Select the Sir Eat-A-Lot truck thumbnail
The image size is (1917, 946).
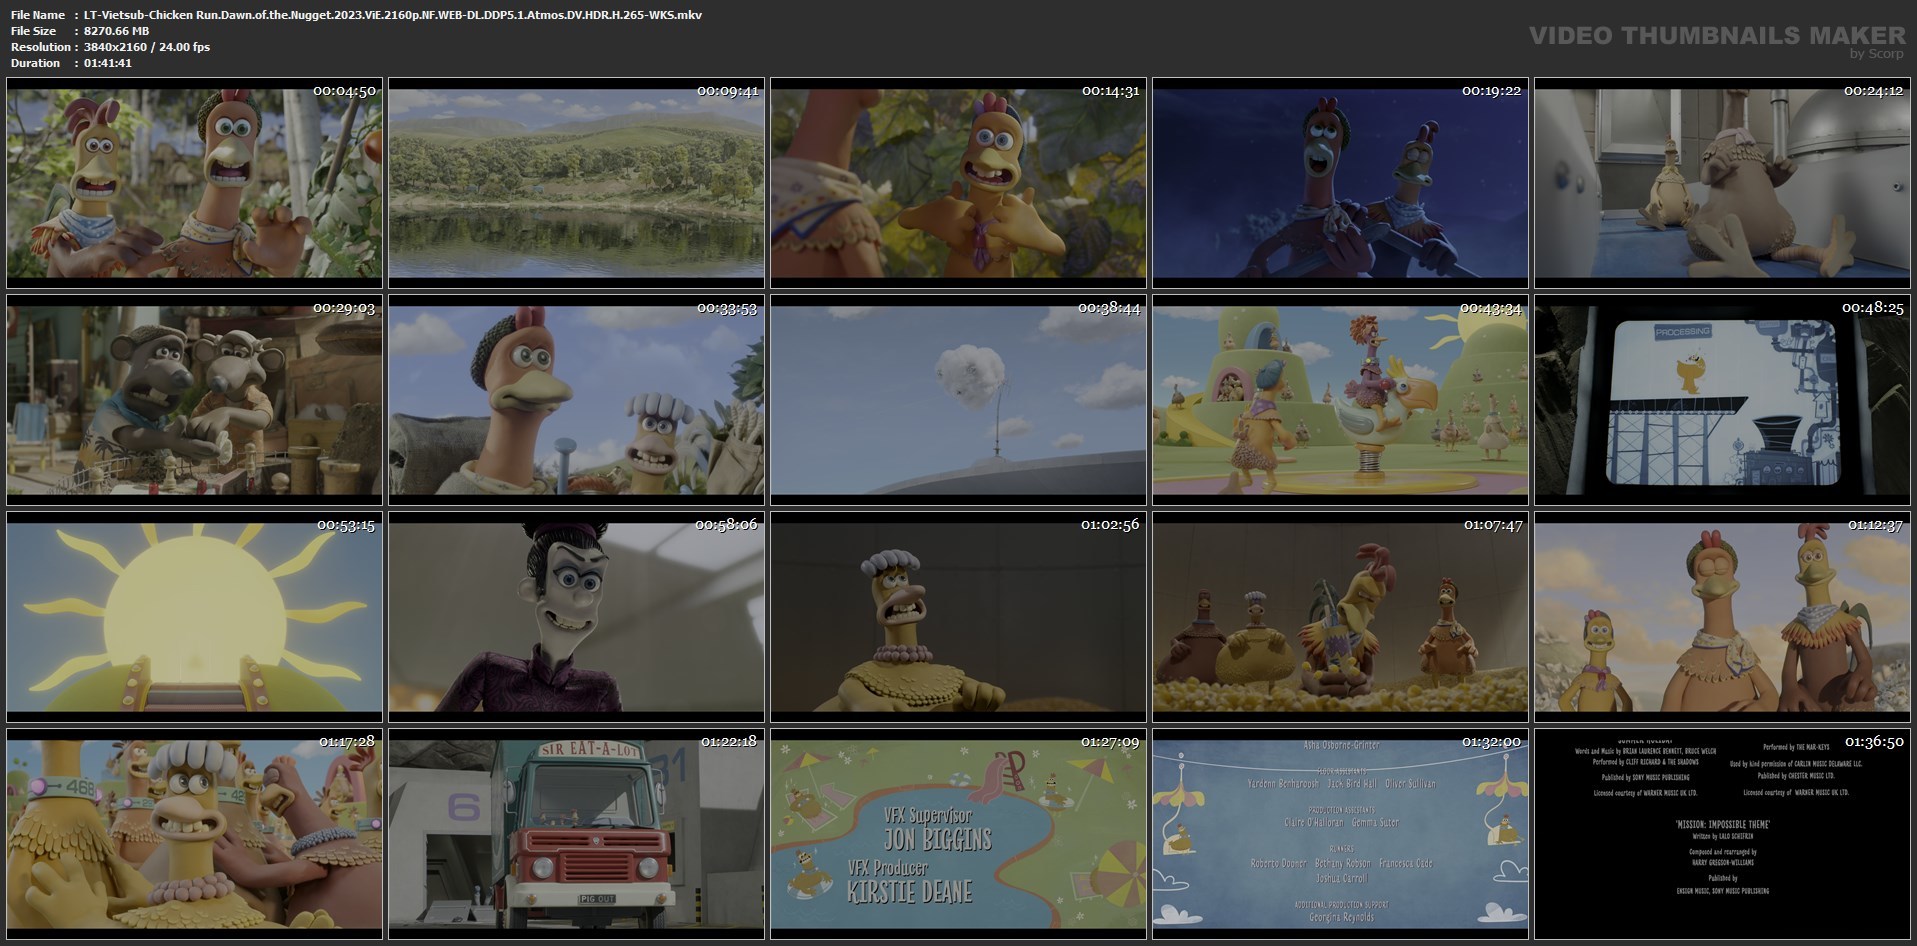tap(576, 834)
